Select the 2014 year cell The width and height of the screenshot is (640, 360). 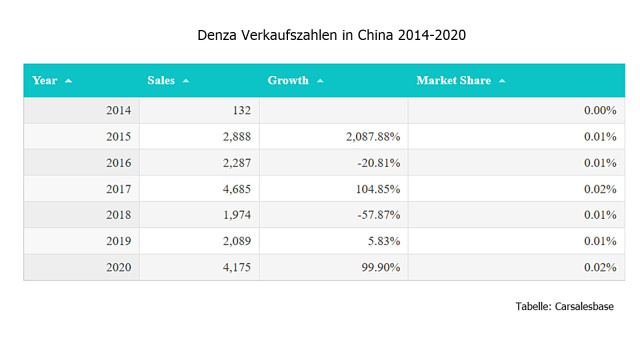point(82,110)
